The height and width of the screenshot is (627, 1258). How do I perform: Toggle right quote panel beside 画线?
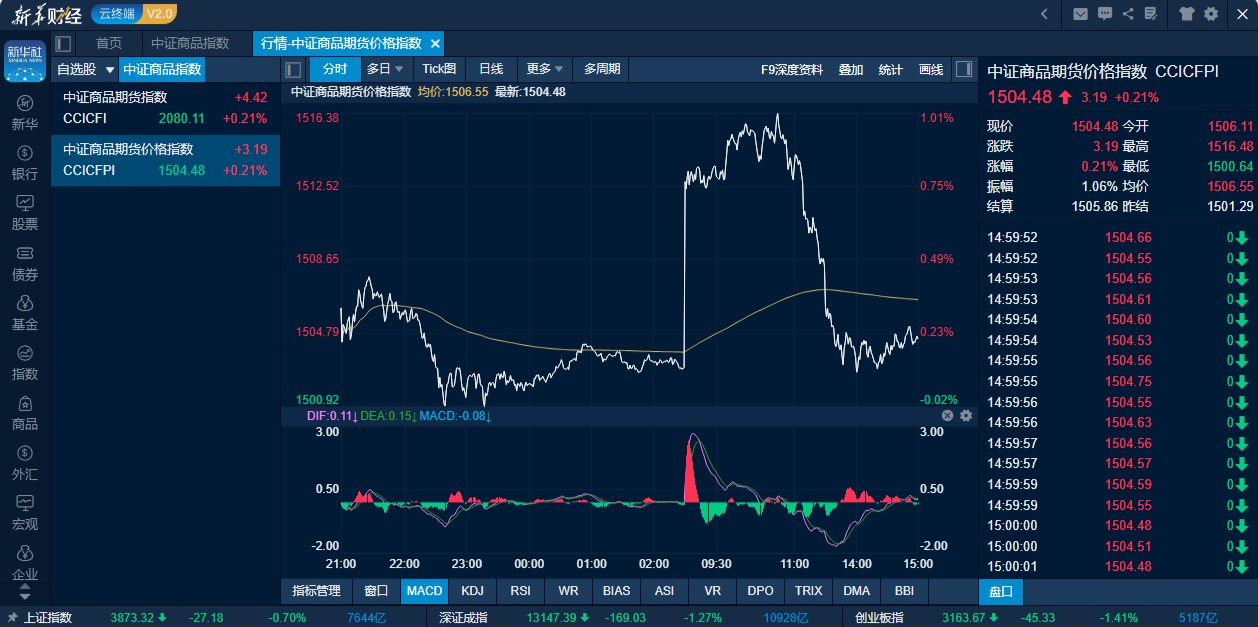(x=963, y=69)
